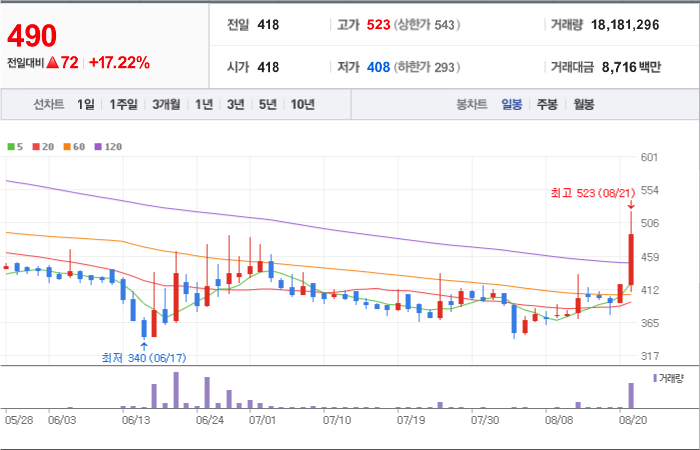Click the 고가 523 value
This screenshot has width=700, height=450.
coord(379,25)
